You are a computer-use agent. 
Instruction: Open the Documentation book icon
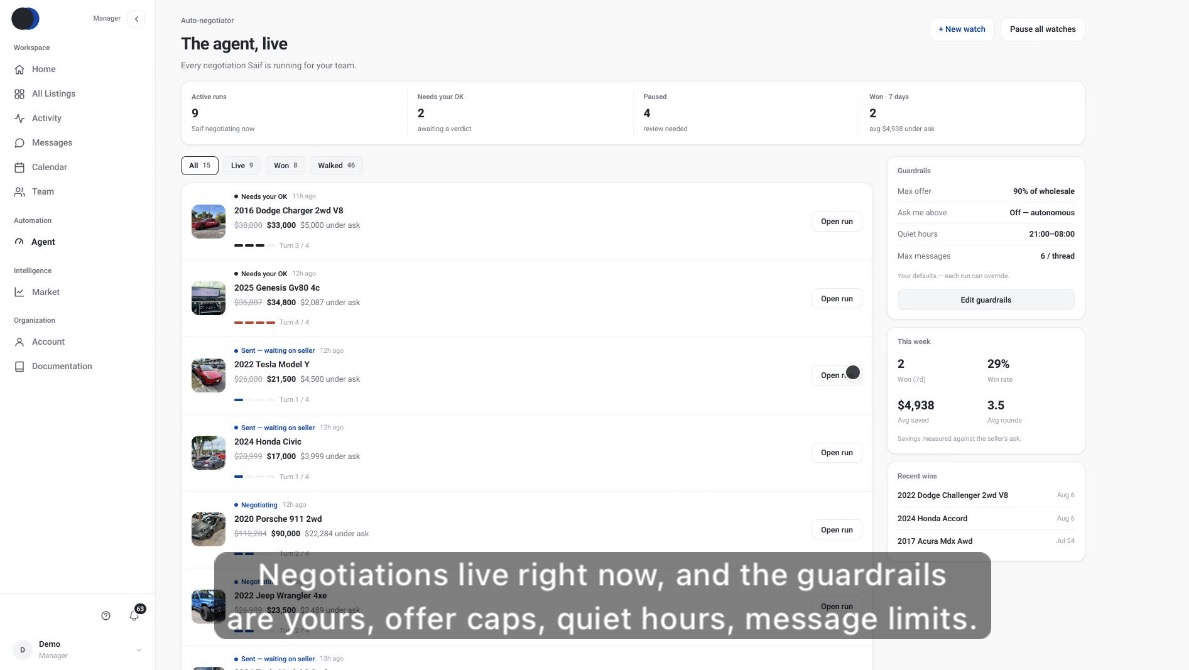19,366
